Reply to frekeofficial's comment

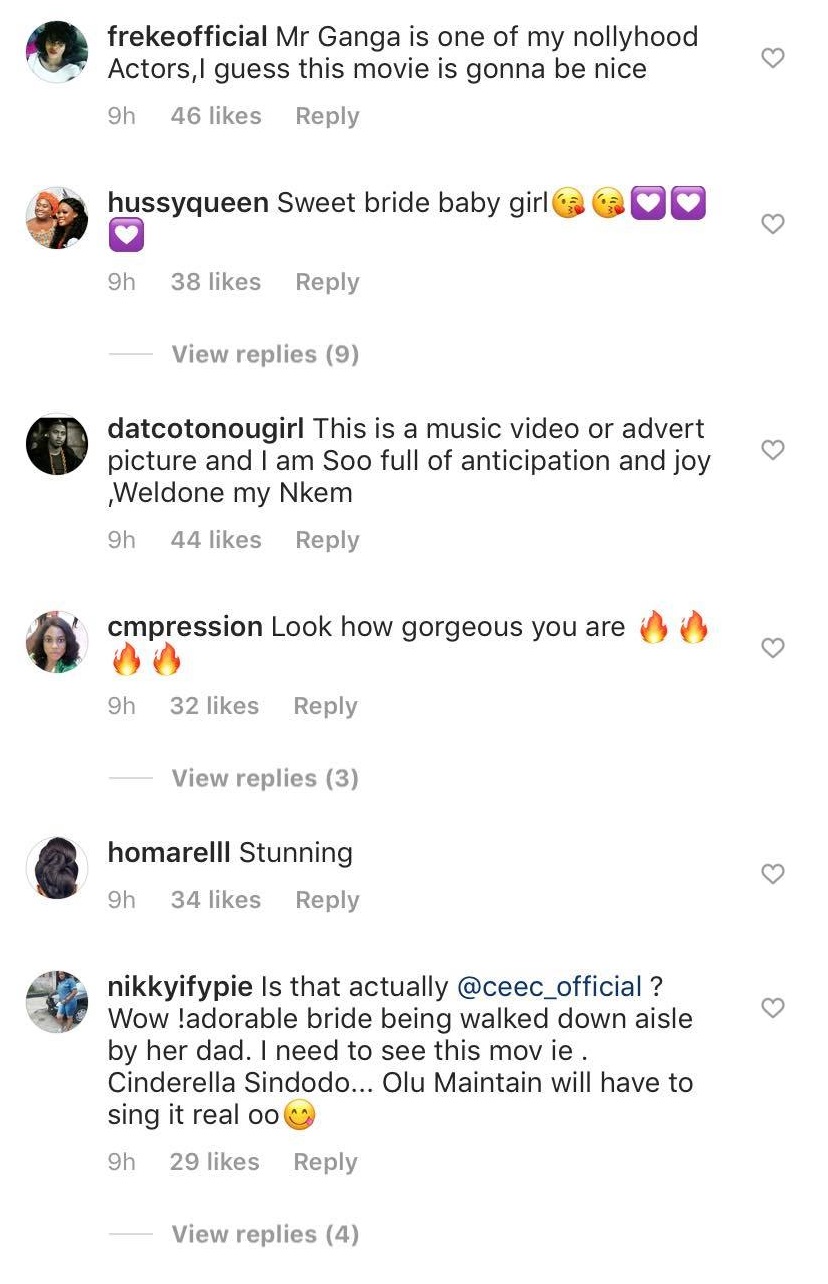327,116
